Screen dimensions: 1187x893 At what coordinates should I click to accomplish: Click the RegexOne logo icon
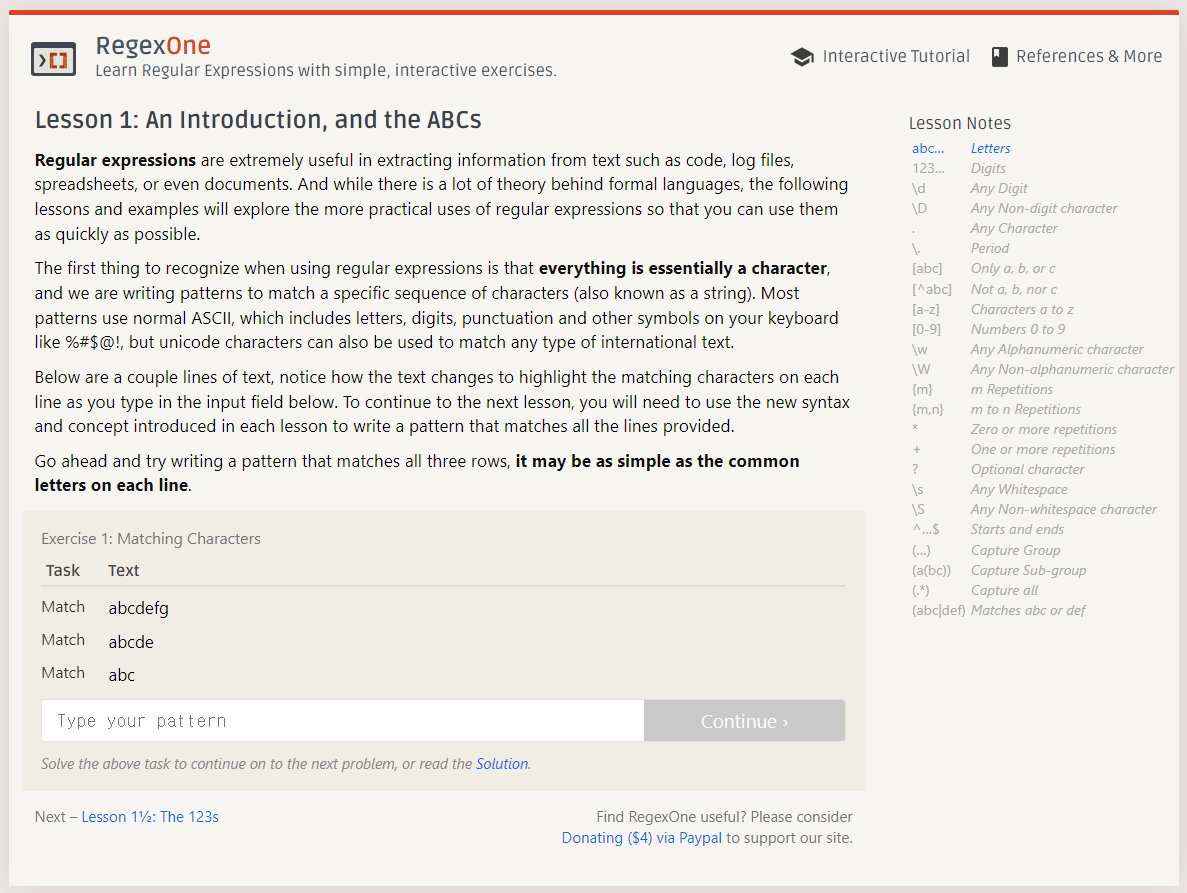point(54,59)
